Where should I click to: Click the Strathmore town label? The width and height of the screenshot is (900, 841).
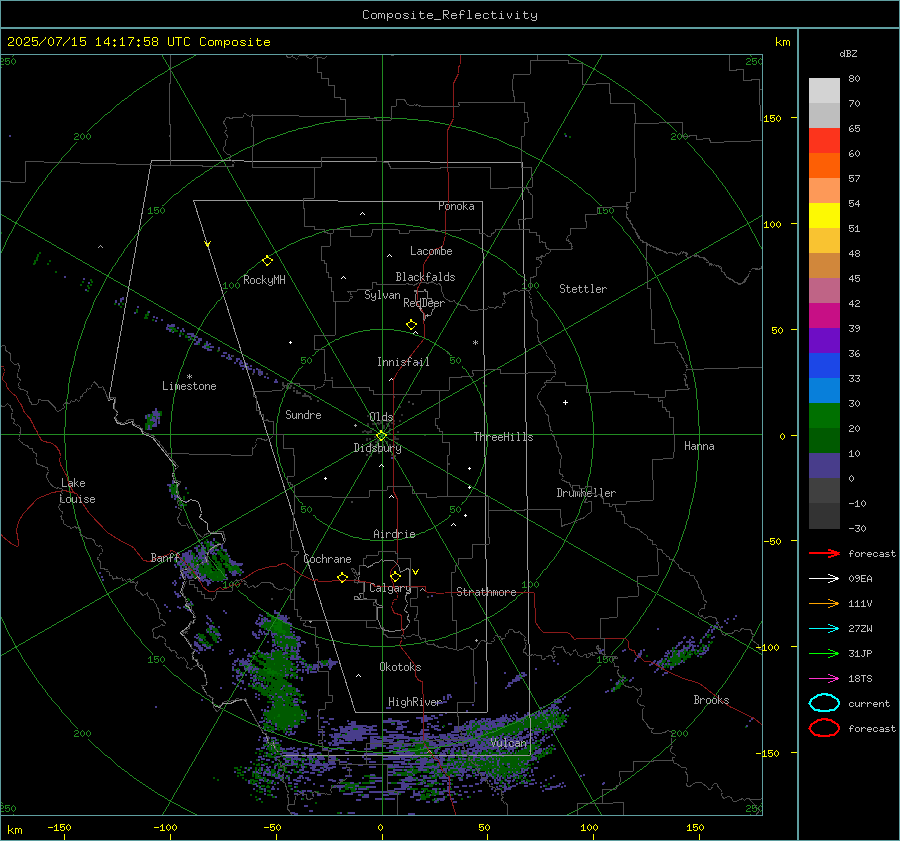(x=486, y=592)
